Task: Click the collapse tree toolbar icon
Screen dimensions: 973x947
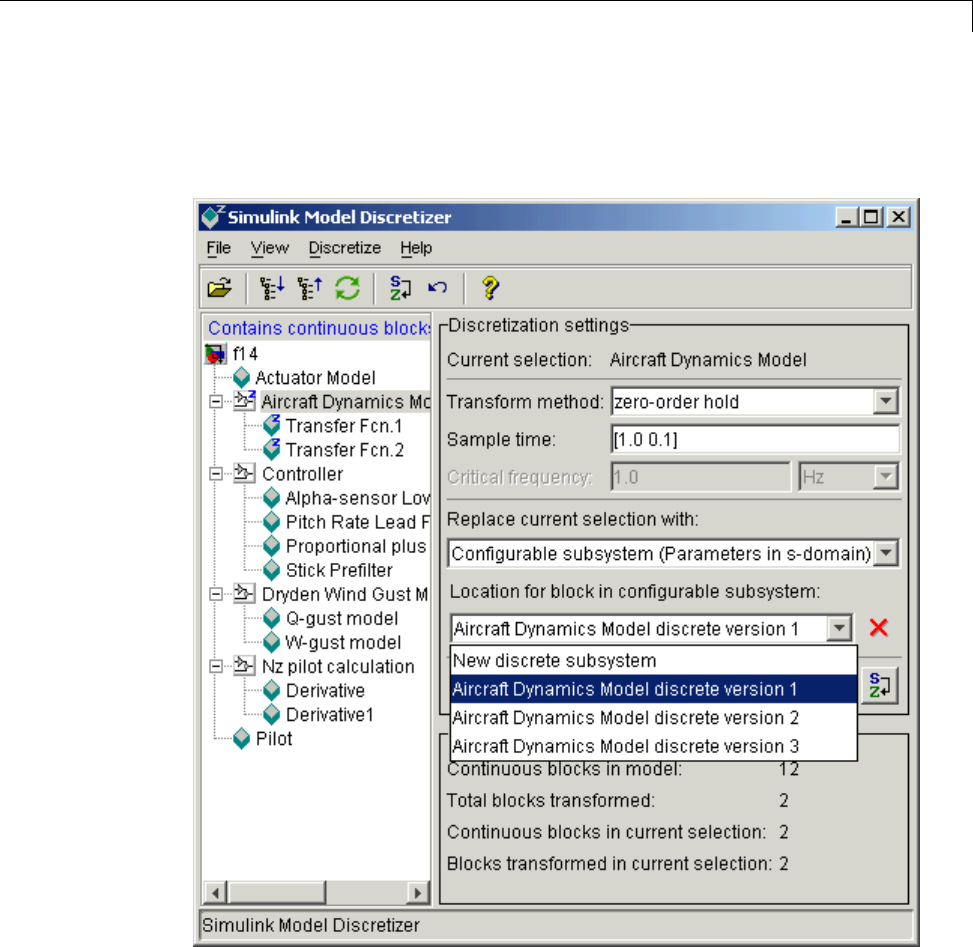Action: [310, 288]
